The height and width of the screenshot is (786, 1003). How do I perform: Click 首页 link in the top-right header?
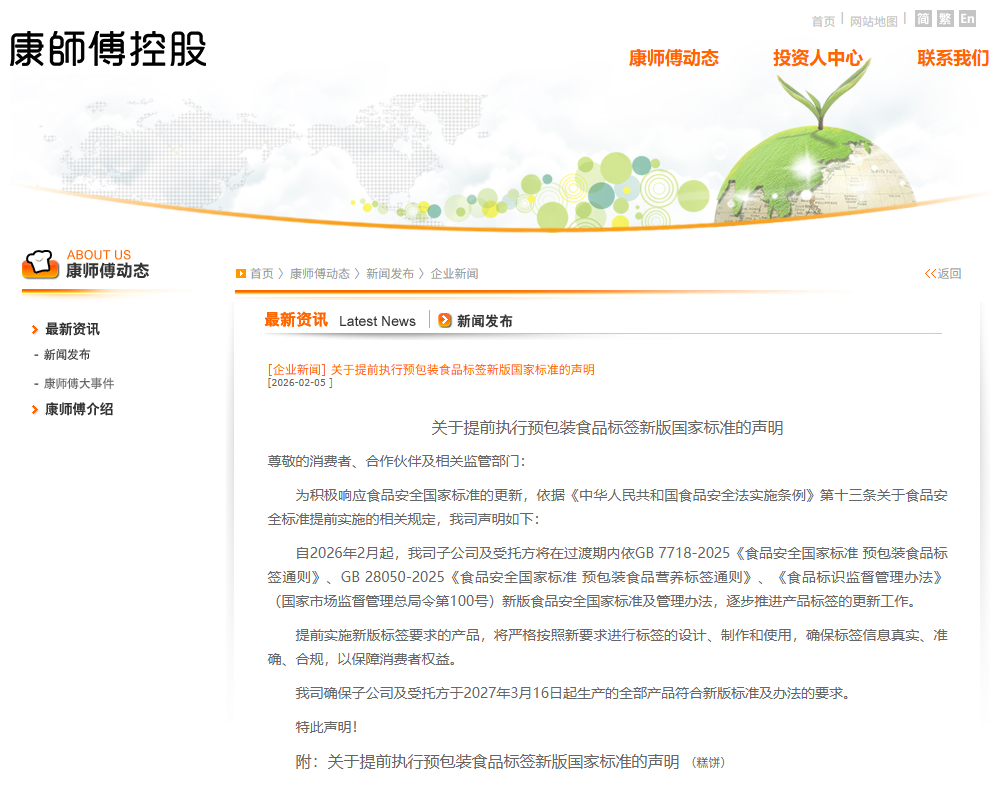tap(822, 21)
